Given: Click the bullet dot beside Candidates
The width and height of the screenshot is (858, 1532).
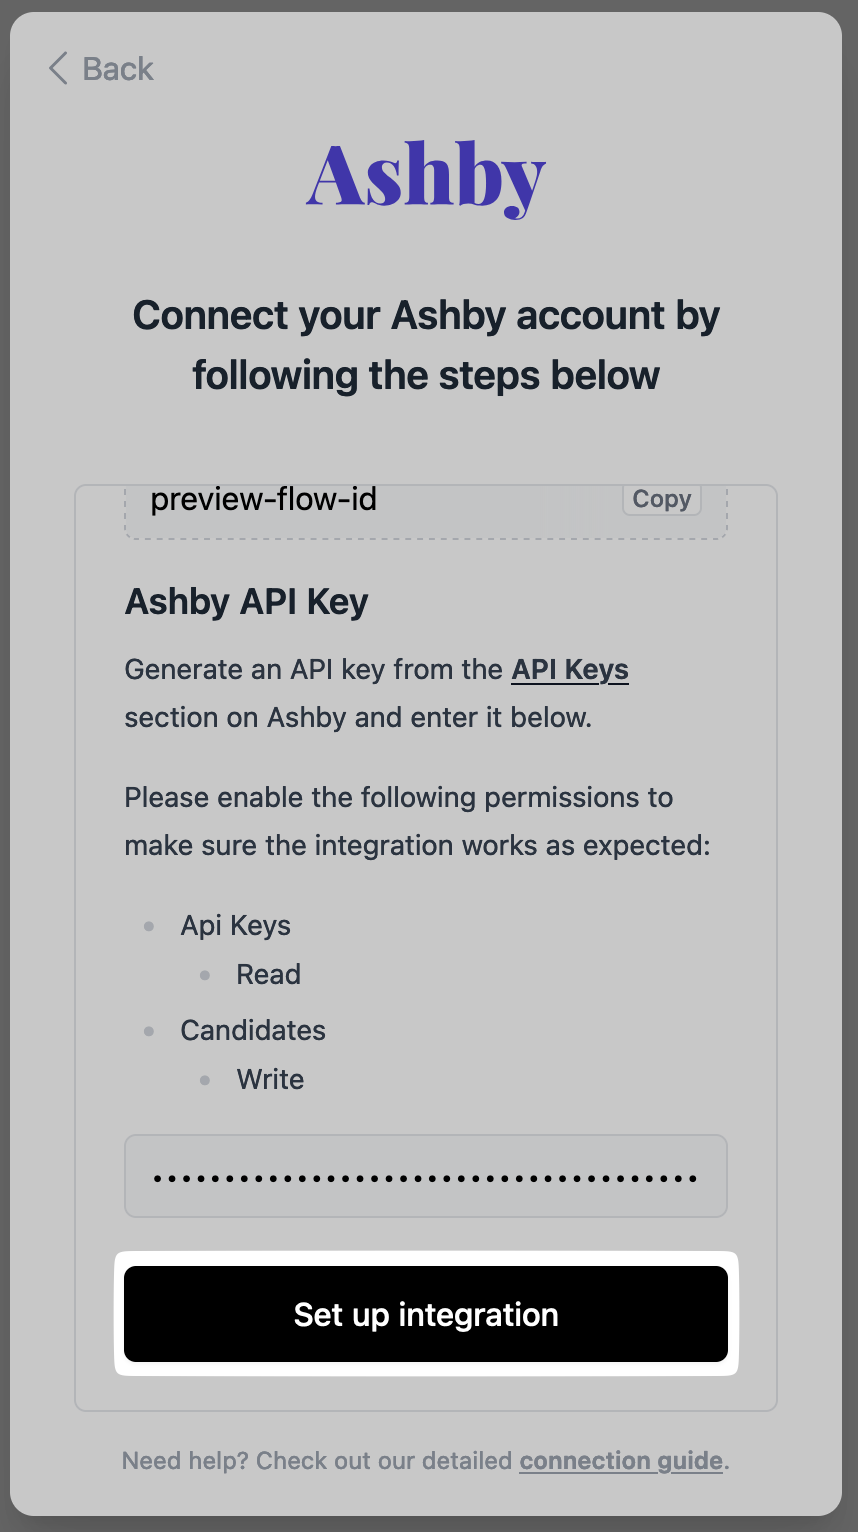Looking at the screenshot, I should click(149, 1031).
